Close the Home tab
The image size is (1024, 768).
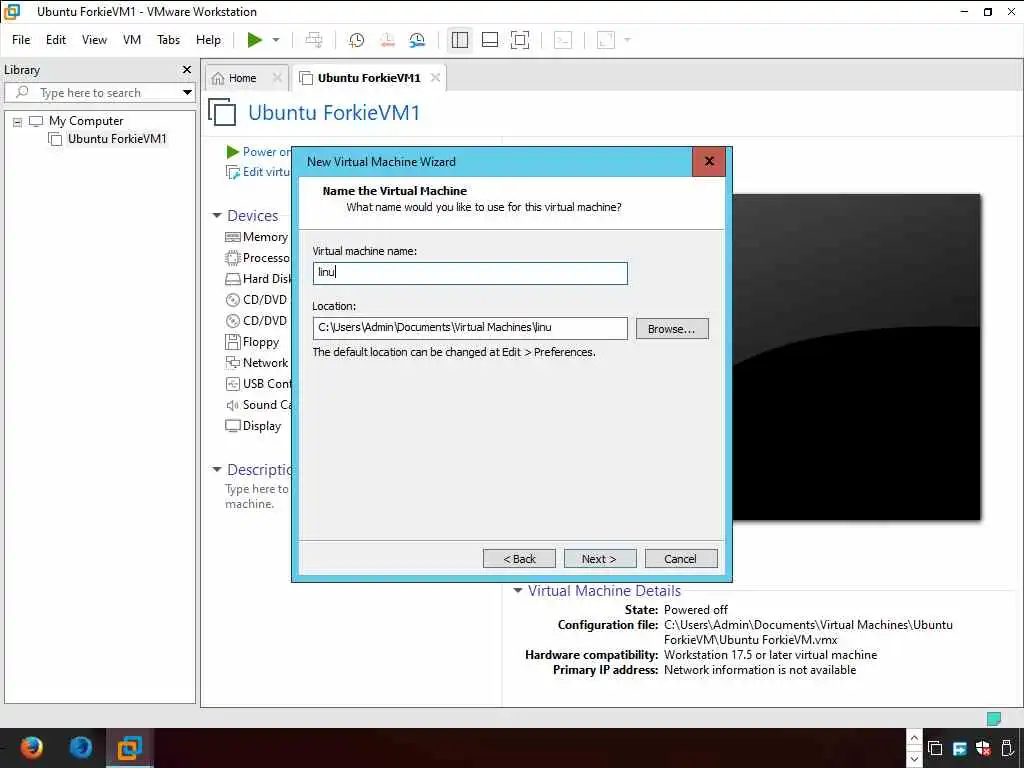277,78
